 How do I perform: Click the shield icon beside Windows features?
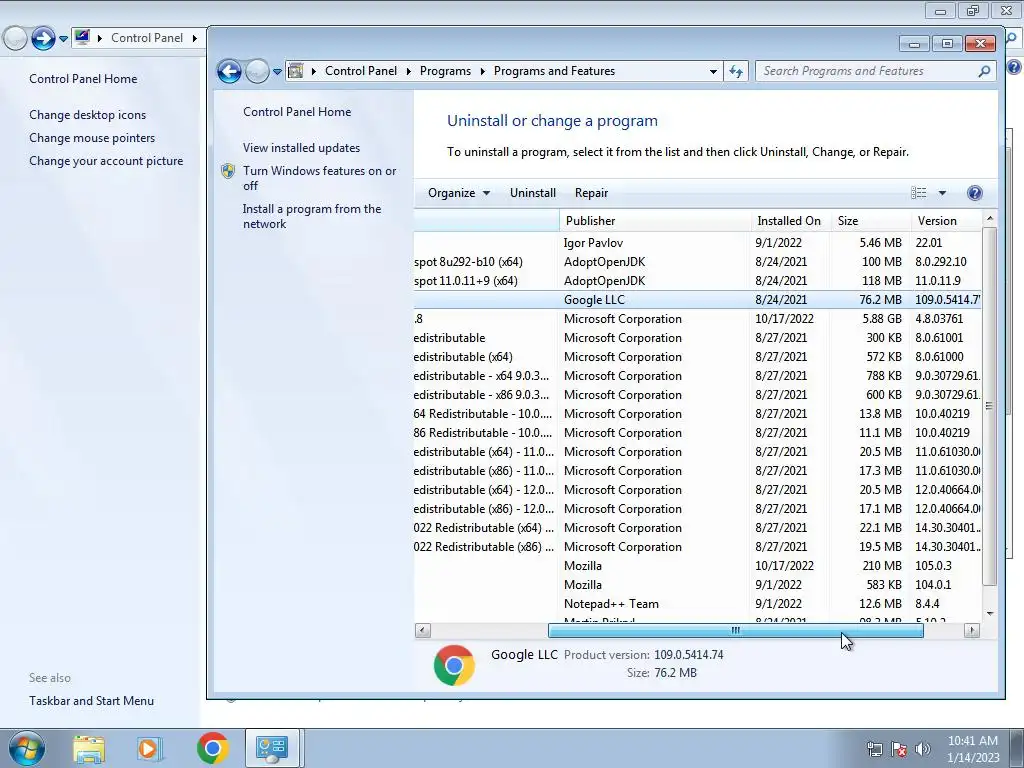[x=228, y=171]
